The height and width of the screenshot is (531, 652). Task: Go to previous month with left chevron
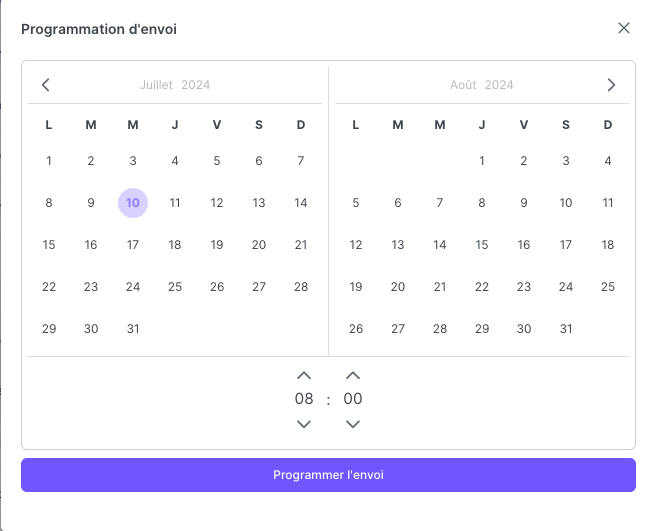click(46, 85)
